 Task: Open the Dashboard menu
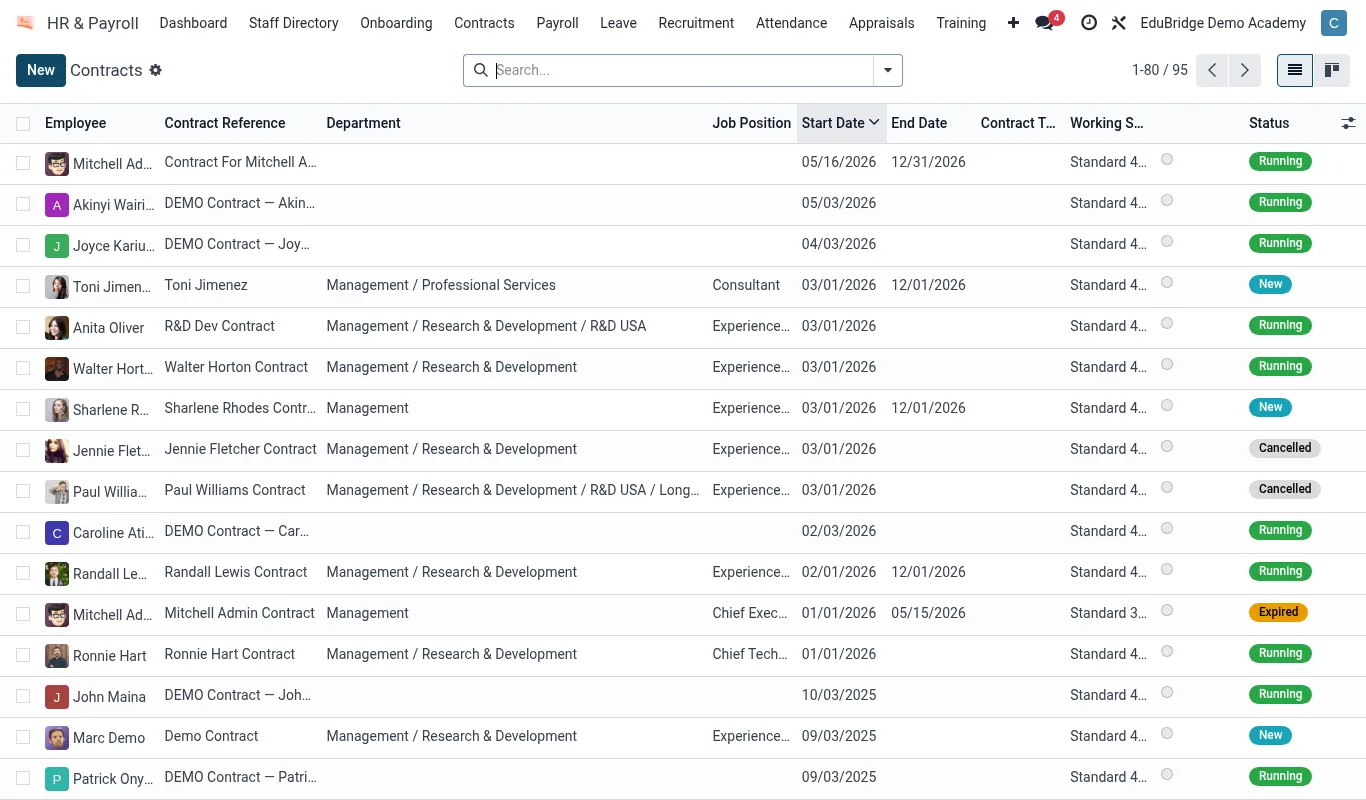click(193, 23)
